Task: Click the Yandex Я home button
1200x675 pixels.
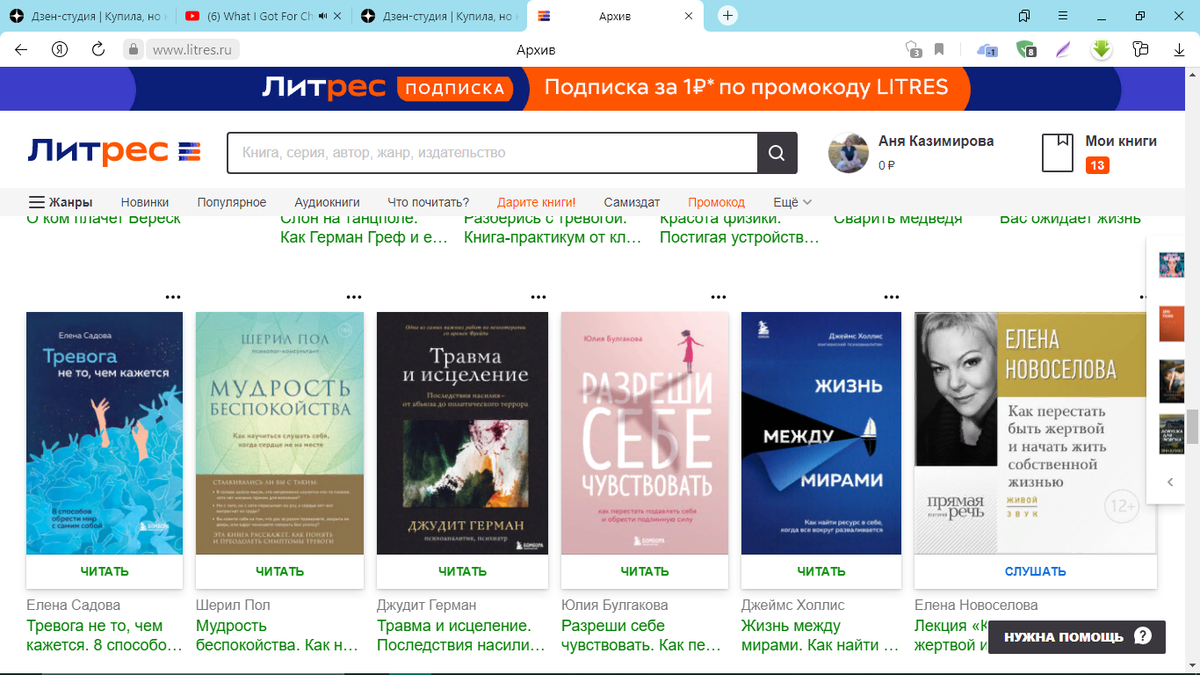Action: click(60, 50)
